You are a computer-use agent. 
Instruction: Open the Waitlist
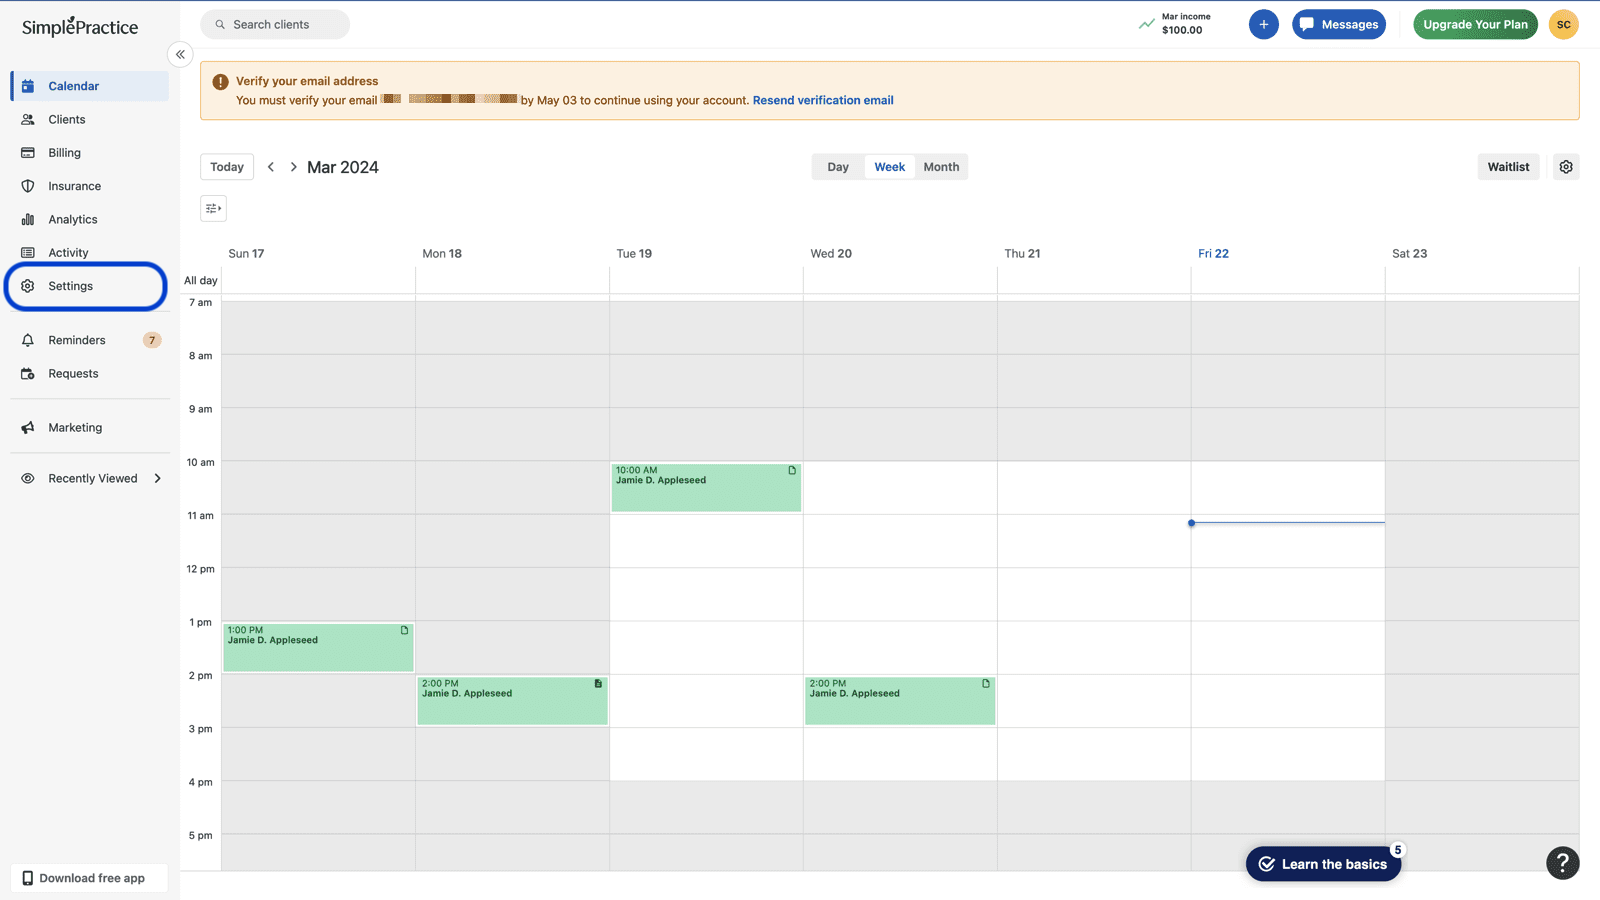click(x=1508, y=167)
